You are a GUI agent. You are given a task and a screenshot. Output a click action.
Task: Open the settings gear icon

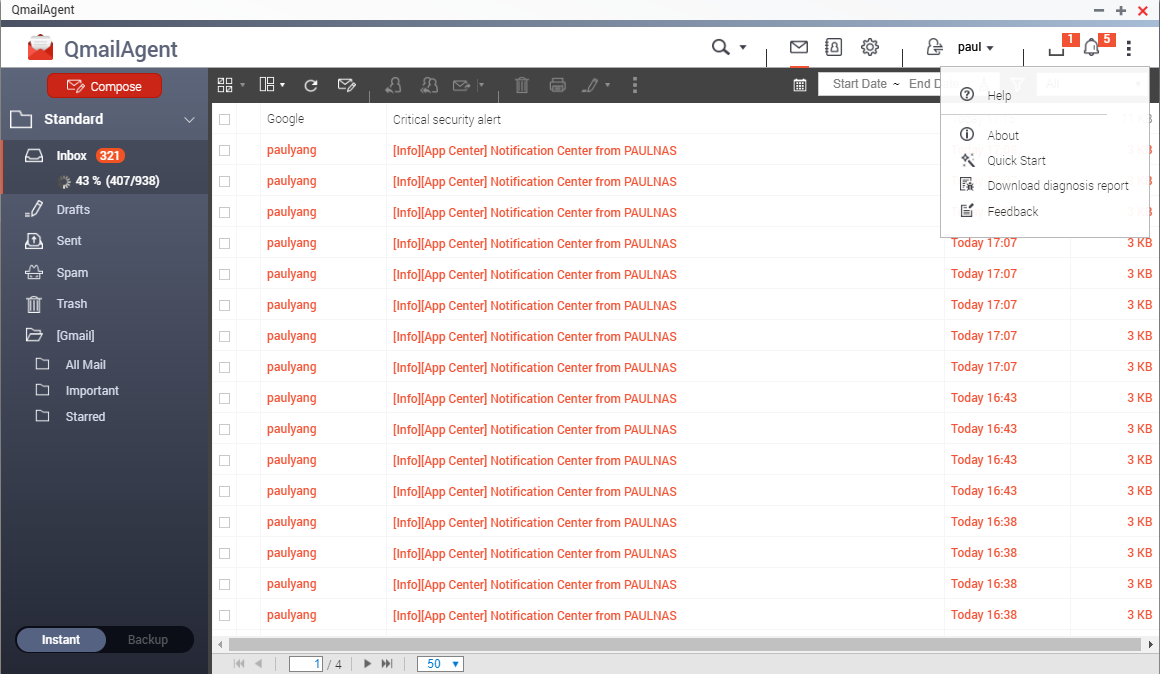click(x=870, y=47)
